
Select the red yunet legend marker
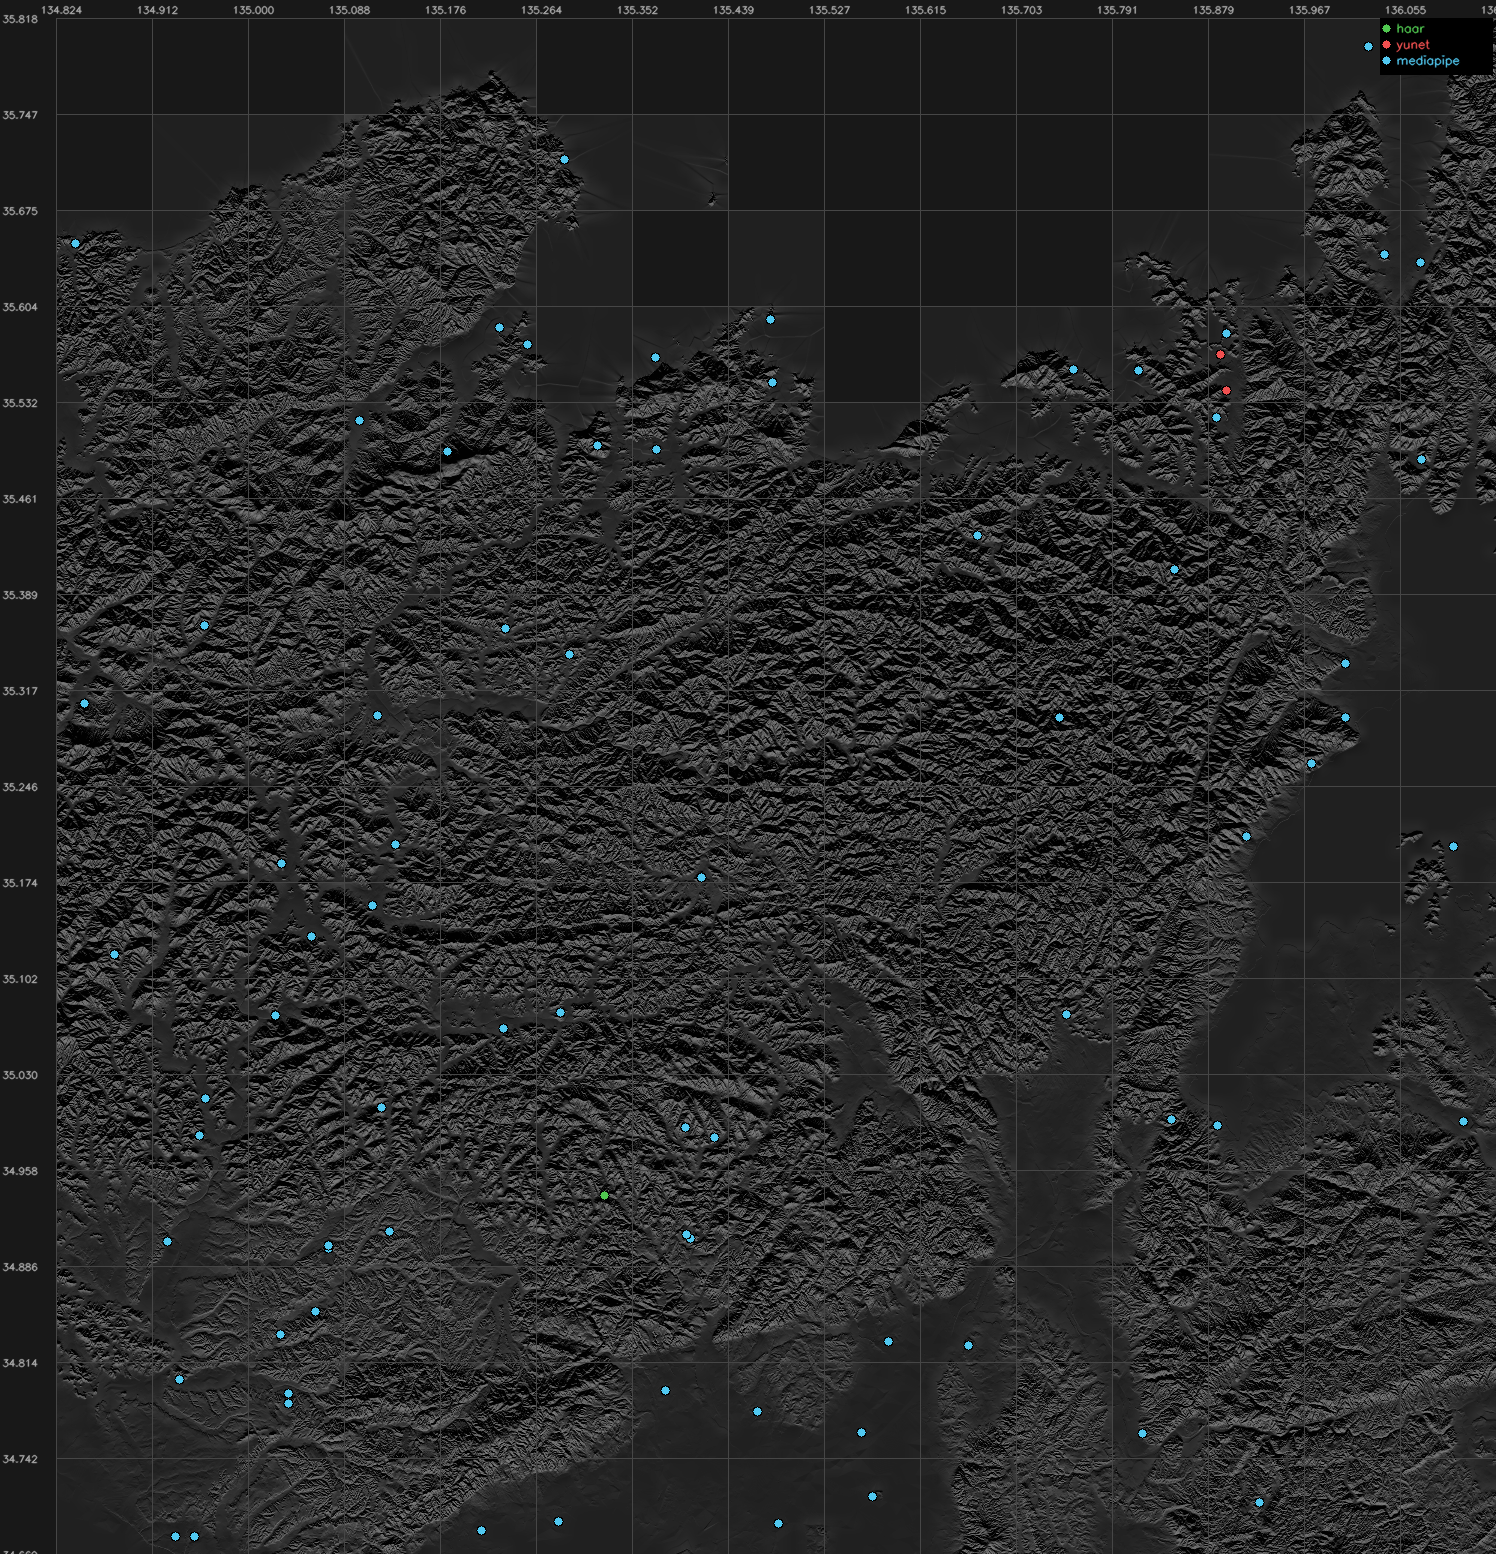(x=1386, y=45)
